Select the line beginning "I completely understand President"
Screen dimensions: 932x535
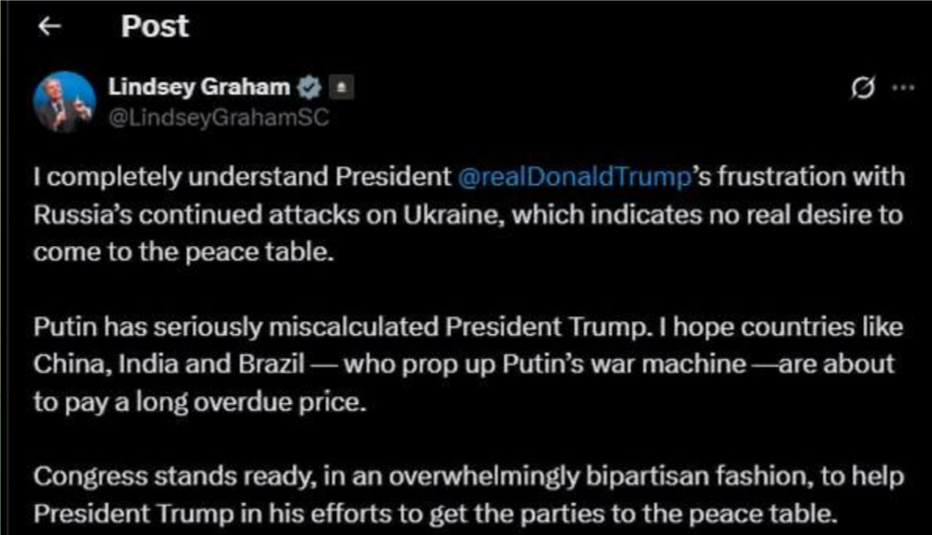tap(470, 177)
